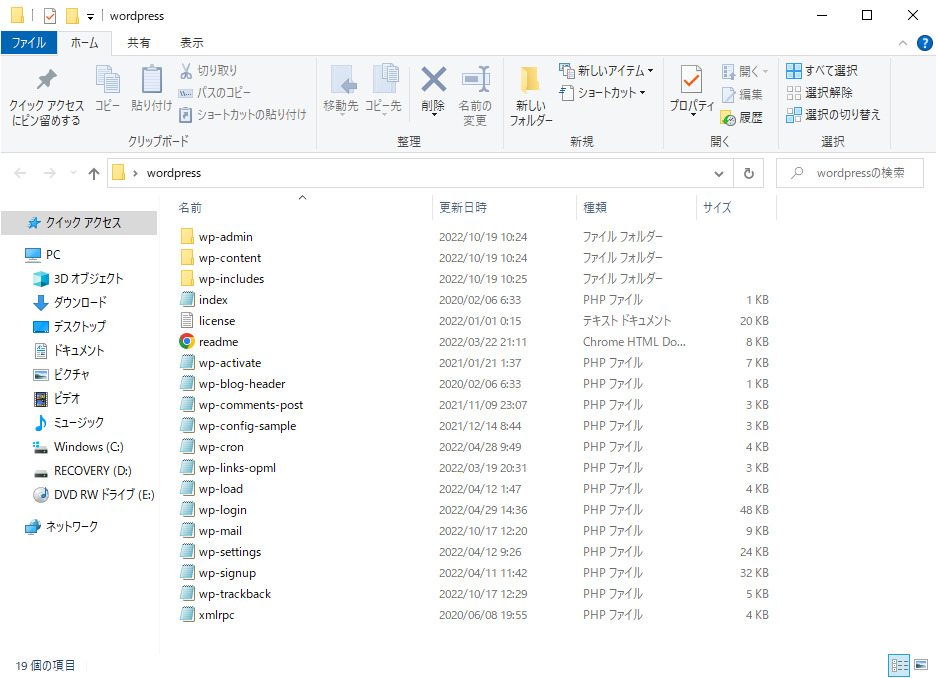This screenshot has height=678, width=937.
Task: Sort by 名前 (Name) column header
Action: (190, 207)
